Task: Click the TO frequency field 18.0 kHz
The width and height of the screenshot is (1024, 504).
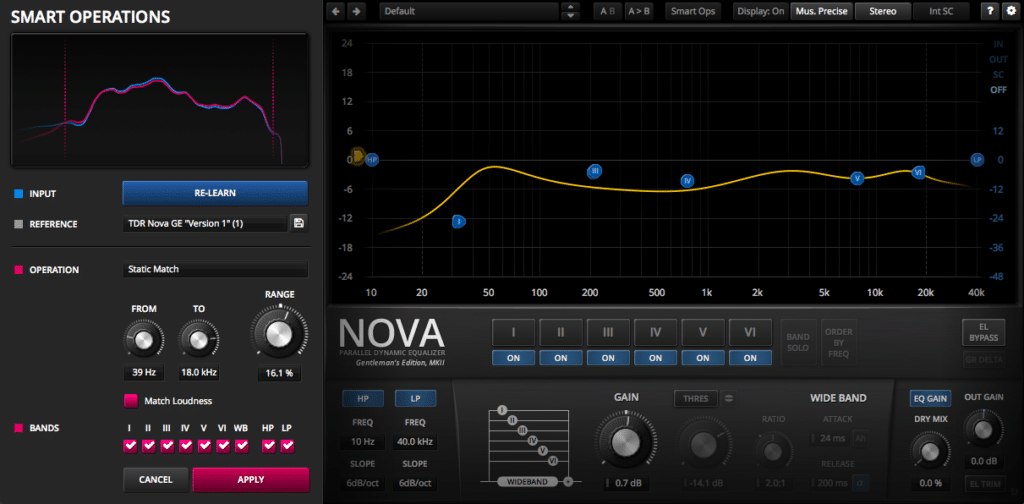Action: click(199, 373)
